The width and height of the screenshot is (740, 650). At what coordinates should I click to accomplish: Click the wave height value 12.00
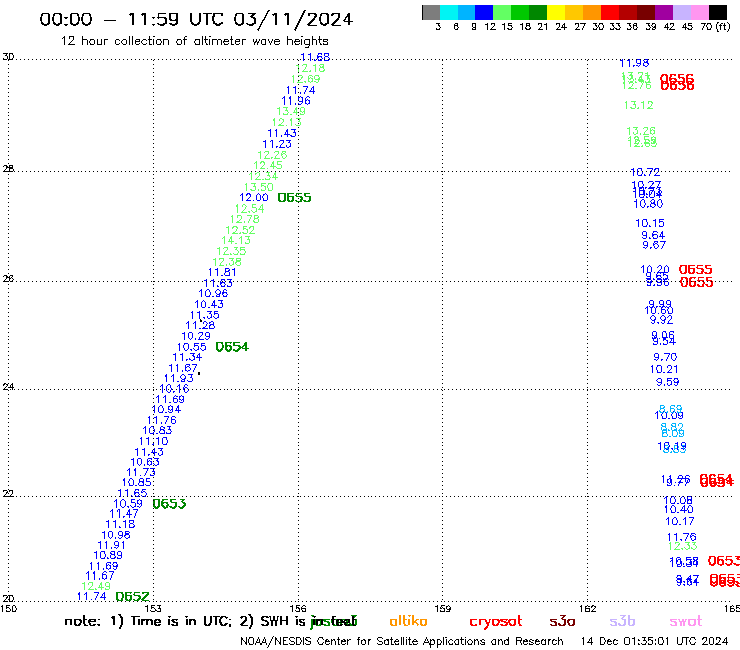tap(254, 197)
